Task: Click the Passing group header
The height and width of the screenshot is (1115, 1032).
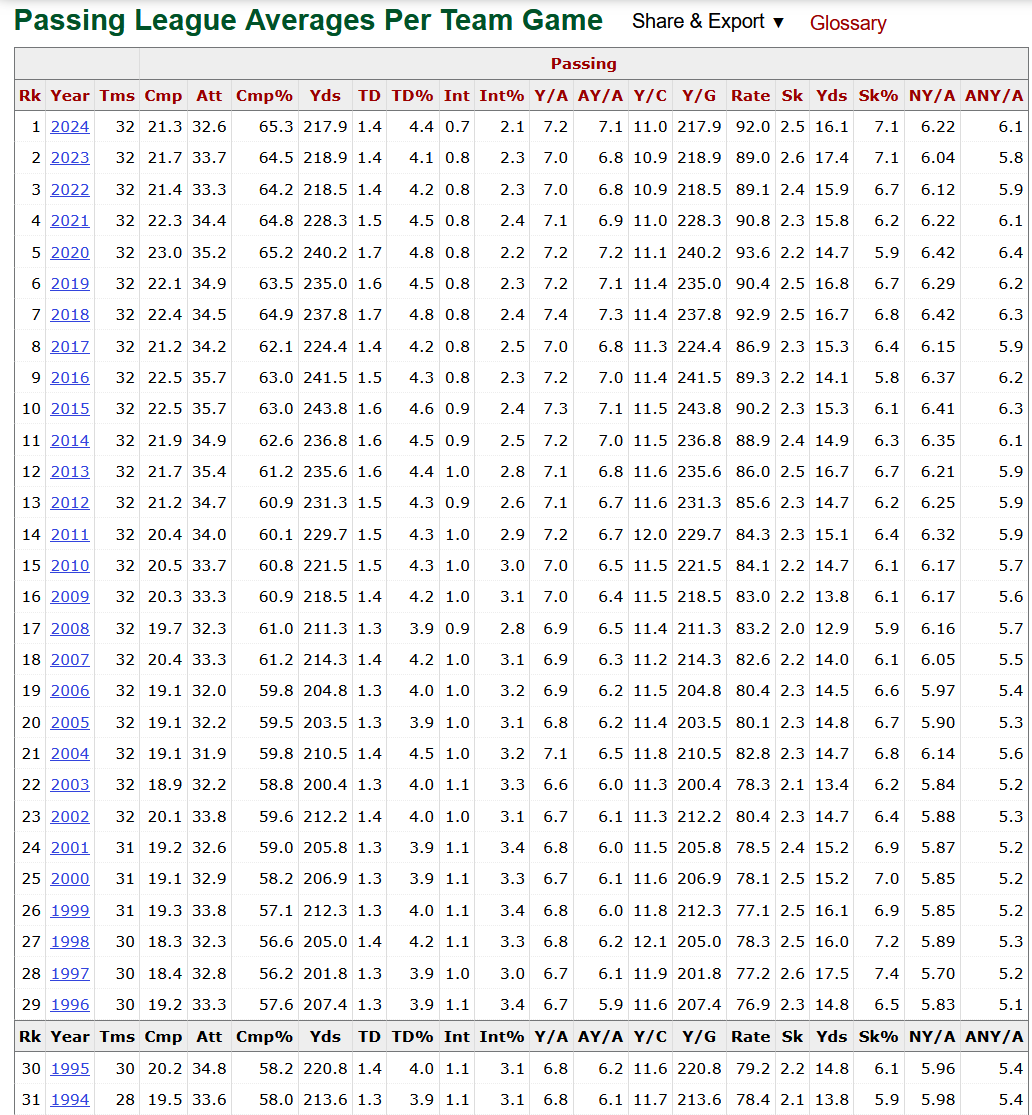Action: click(x=583, y=64)
